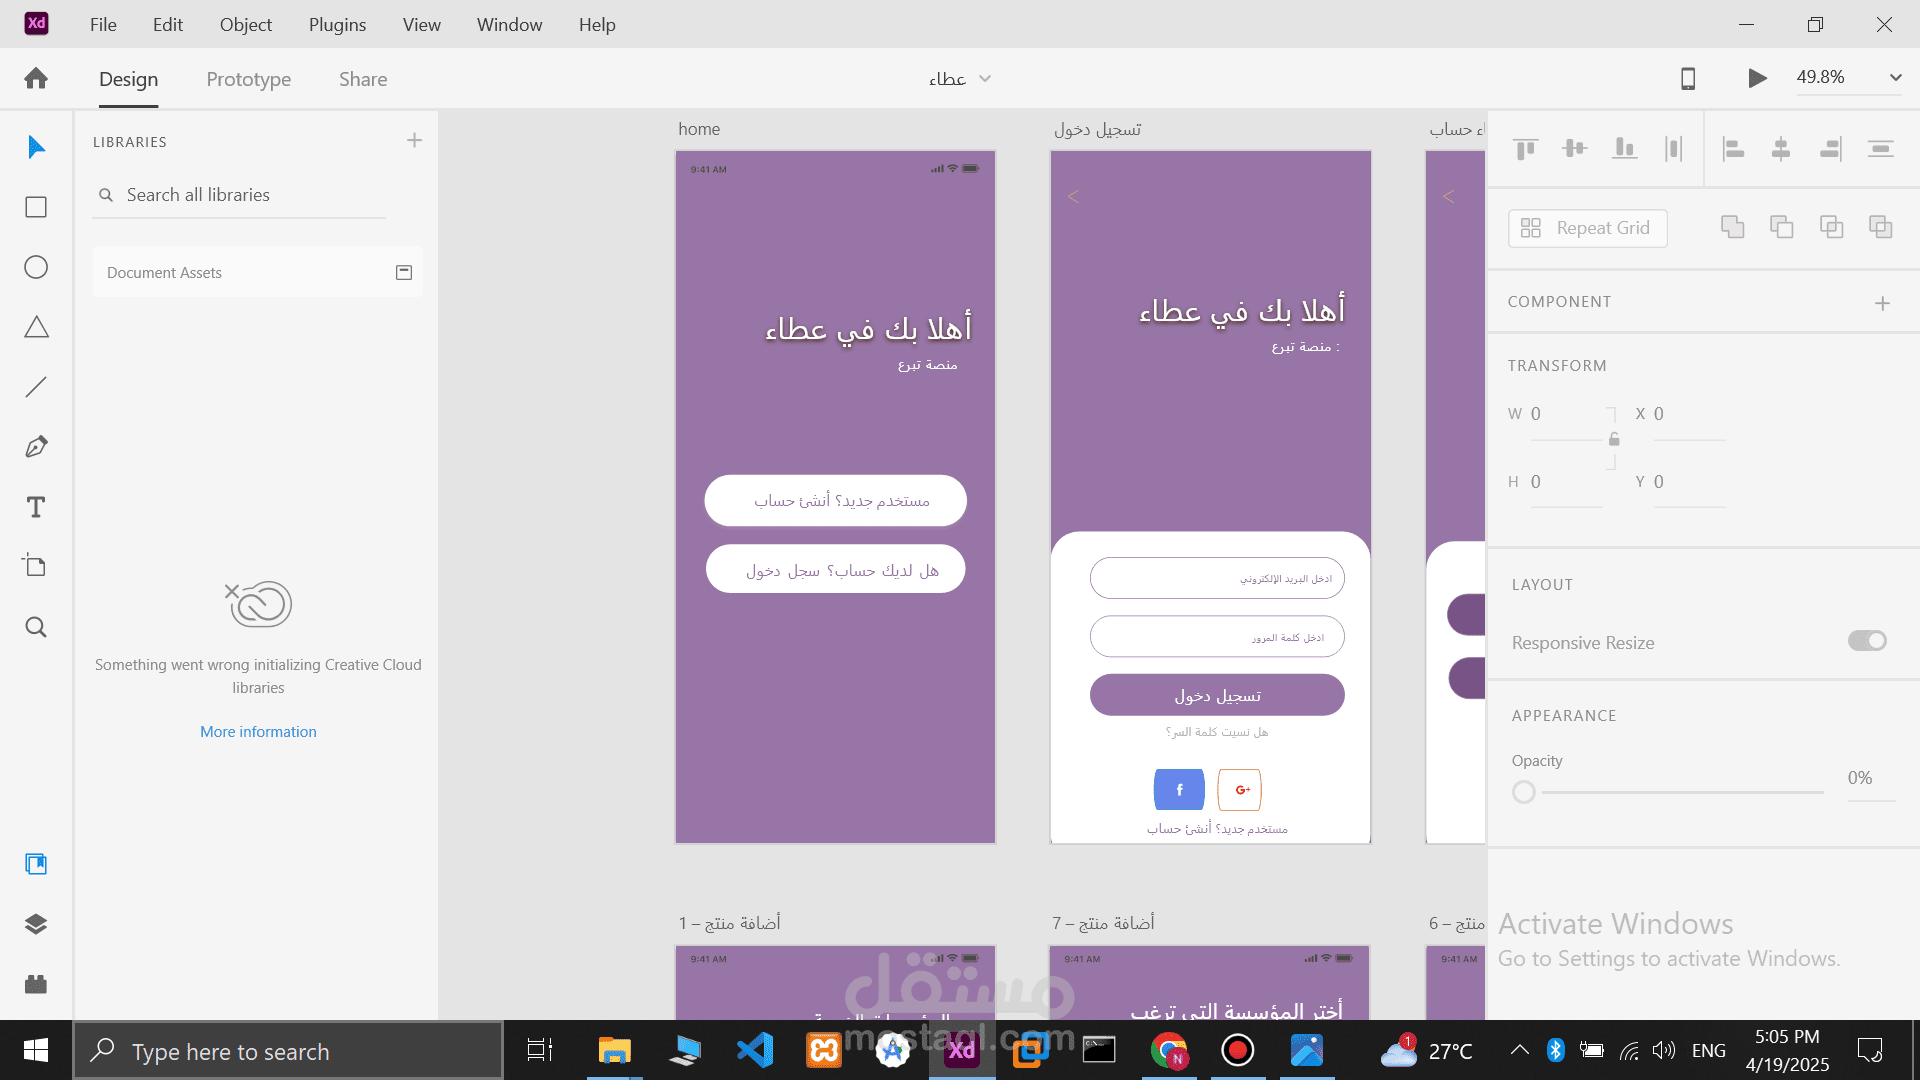Align middle vertically icon
Screen dimensions: 1920x1080
point(1575,149)
